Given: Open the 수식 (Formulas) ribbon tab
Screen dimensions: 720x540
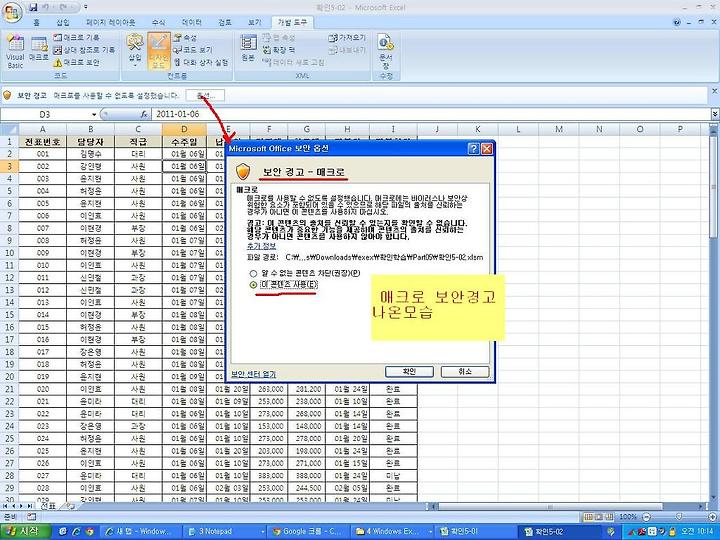Looking at the screenshot, I should [158, 22].
